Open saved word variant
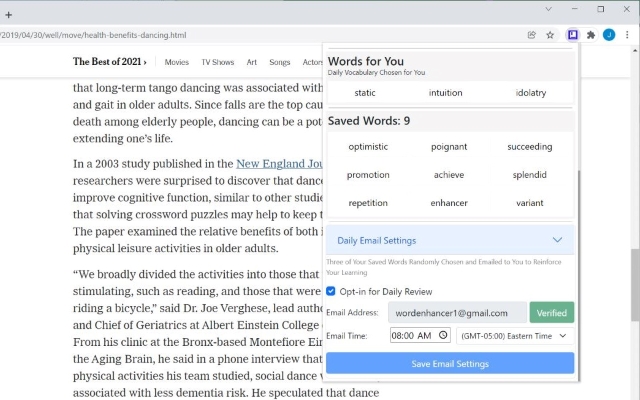 click(x=530, y=203)
